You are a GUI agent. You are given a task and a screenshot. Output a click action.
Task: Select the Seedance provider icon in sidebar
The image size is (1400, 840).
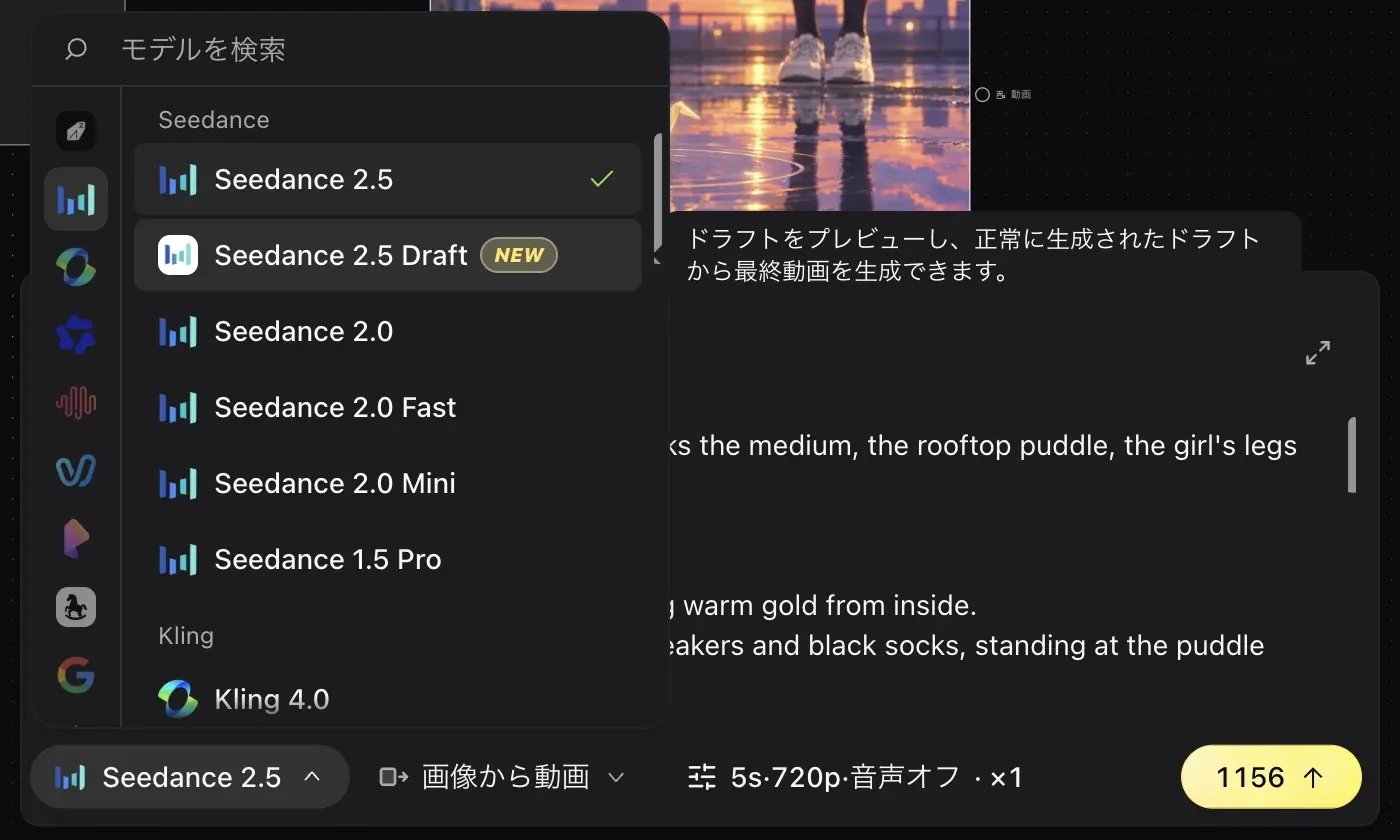click(76, 199)
